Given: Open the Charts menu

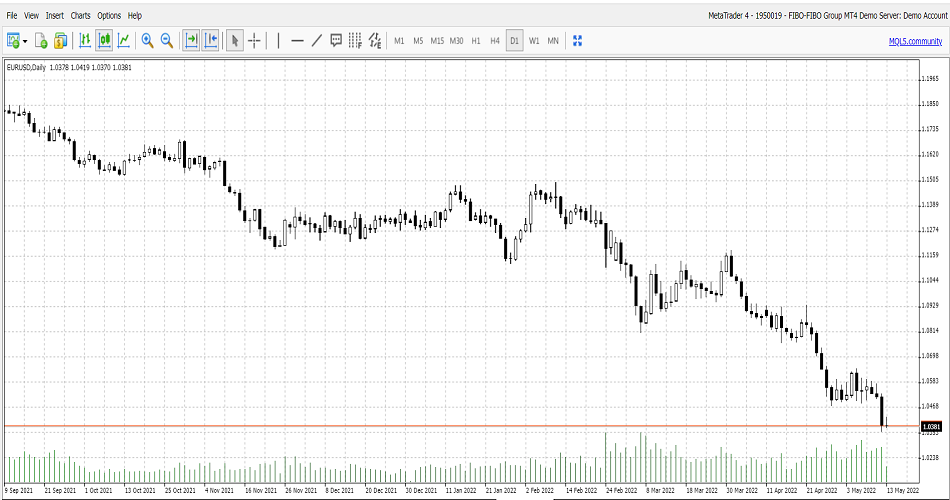Looking at the screenshot, I should (x=80, y=16).
